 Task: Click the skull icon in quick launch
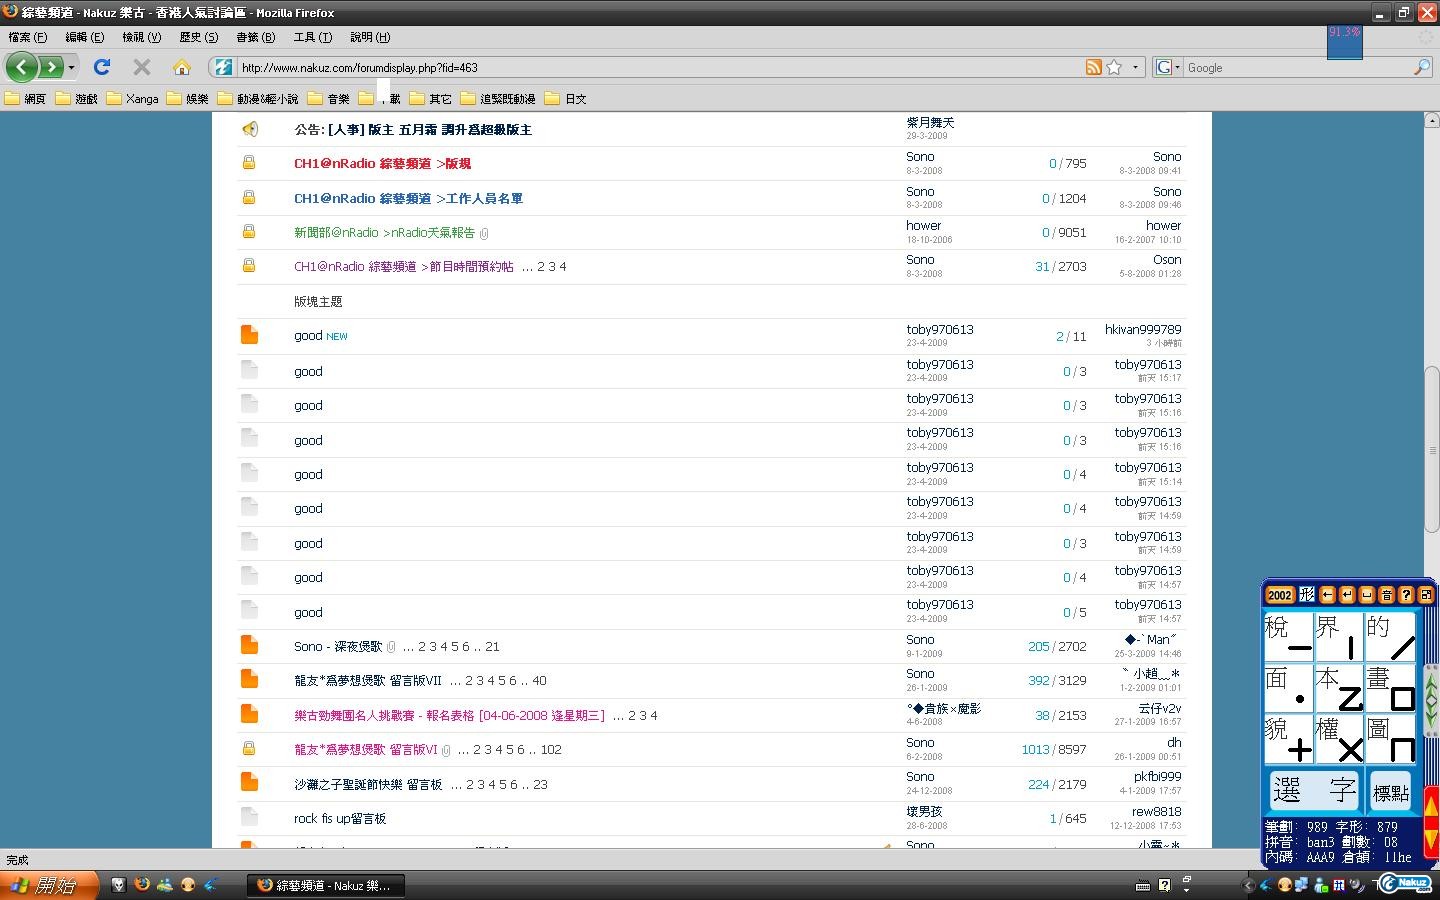tap(118, 885)
